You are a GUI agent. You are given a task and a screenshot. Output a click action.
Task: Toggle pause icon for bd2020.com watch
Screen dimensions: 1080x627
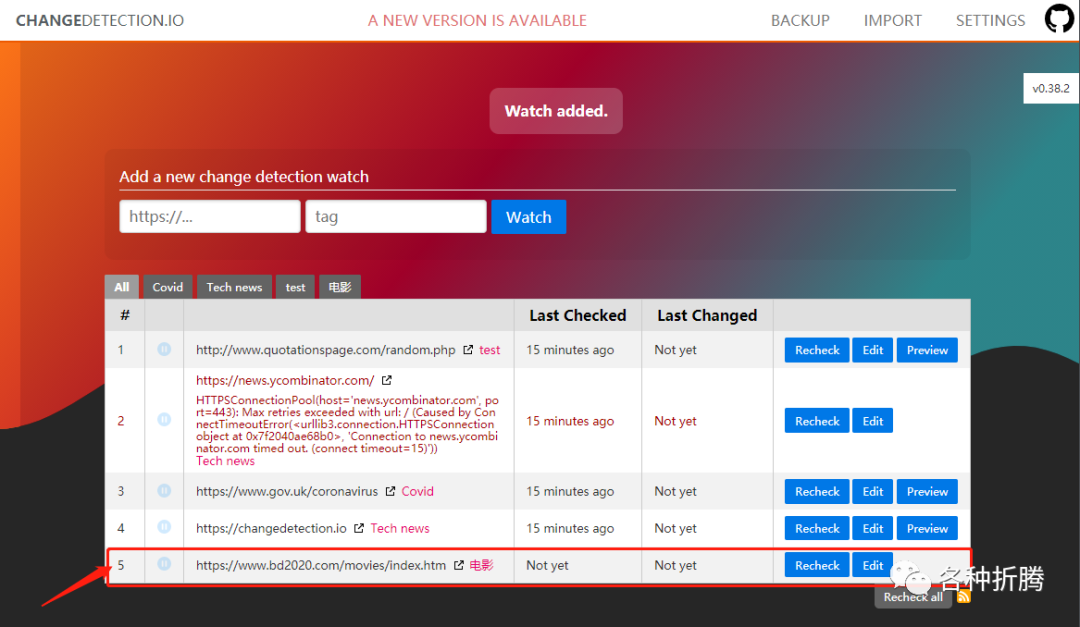[164, 564]
